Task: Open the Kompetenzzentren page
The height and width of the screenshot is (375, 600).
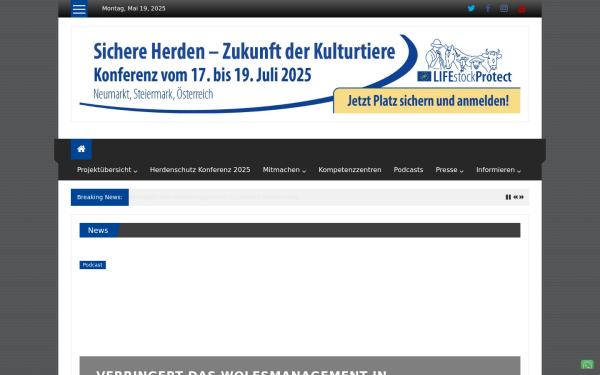Action: click(x=350, y=170)
